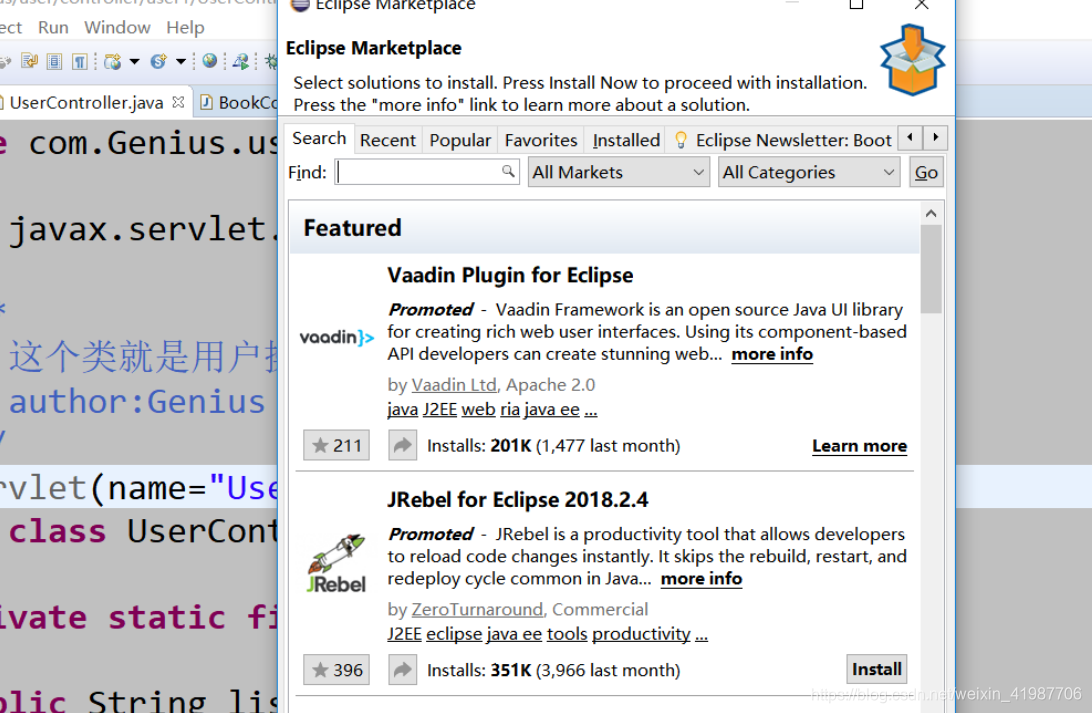Viewport: 1092px width, 713px height.
Task: Expand the All Categories dropdown
Action: (x=809, y=172)
